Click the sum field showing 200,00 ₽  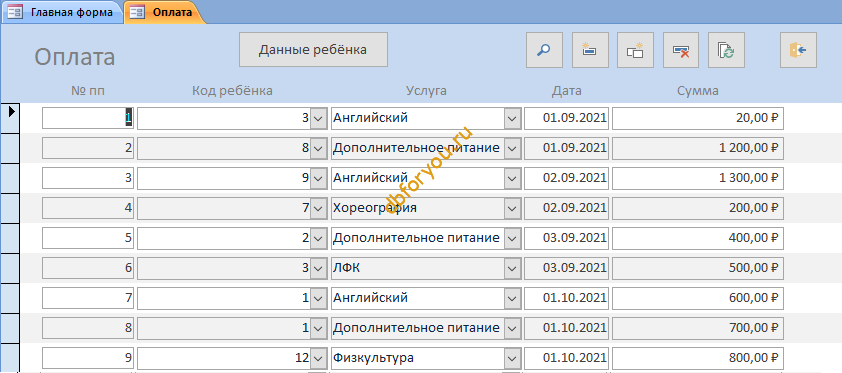coord(698,208)
